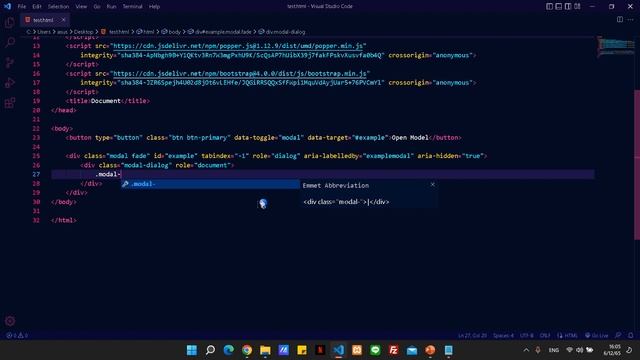Open the bootstrap.min.js CDN link
Image resolution: width=640 pixels, height=360 pixels.
pyautogui.click(x=240, y=73)
